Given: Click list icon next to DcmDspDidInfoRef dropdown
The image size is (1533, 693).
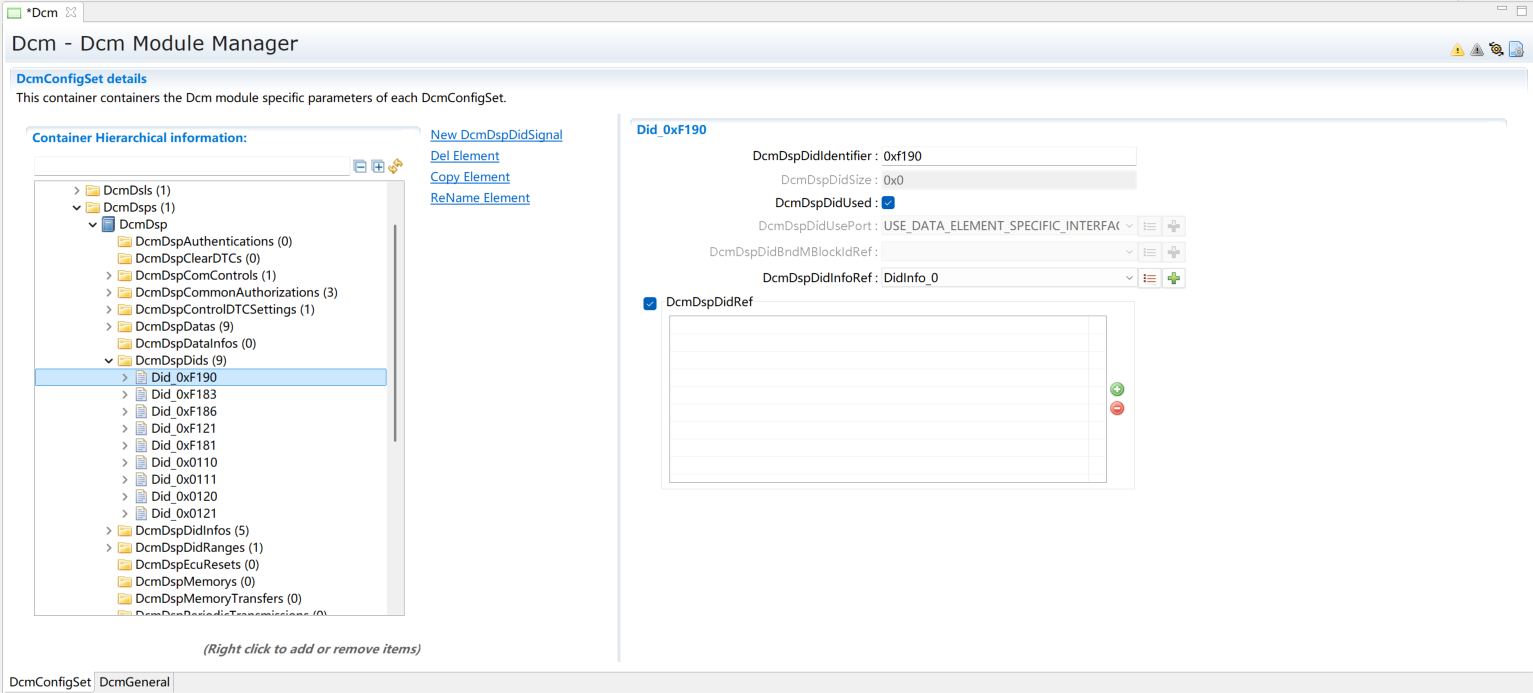Looking at the screenshot, I should coord(1150,278).
